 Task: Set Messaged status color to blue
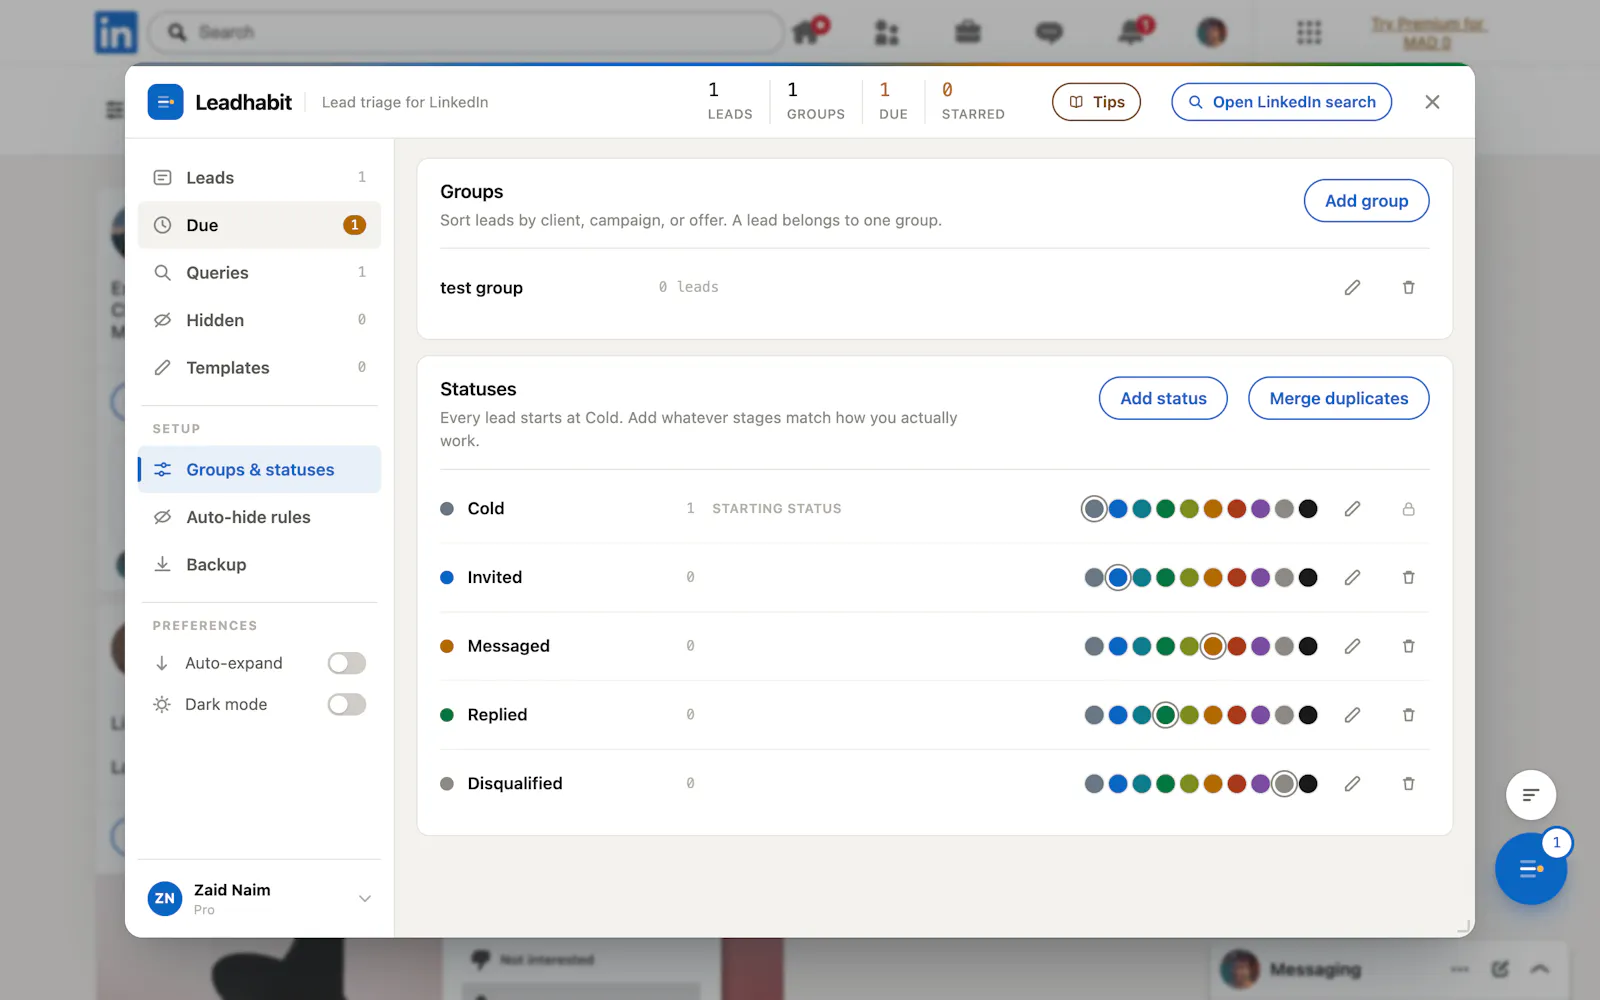pos(1118,647)
